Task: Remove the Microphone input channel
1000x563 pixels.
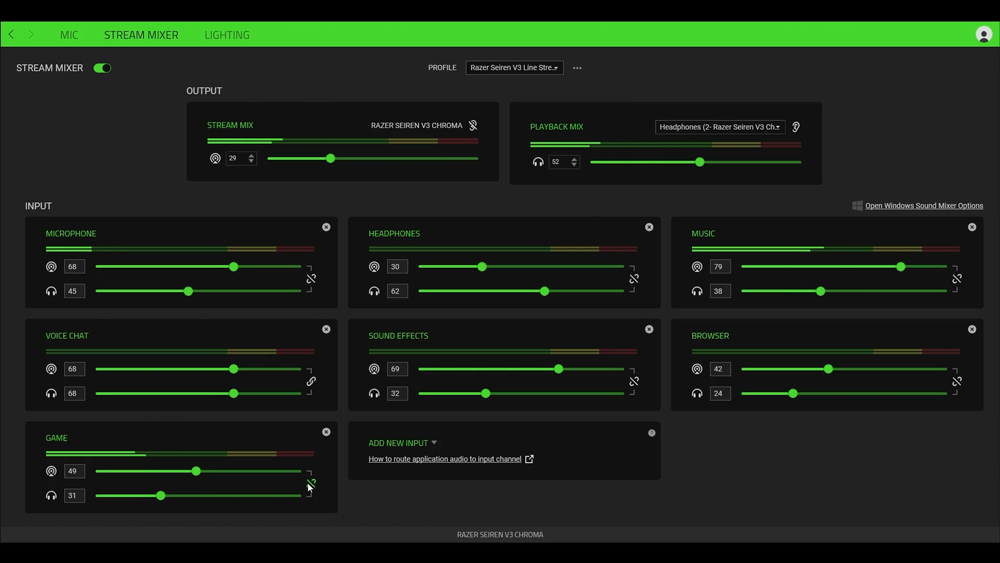Action: 326,227
